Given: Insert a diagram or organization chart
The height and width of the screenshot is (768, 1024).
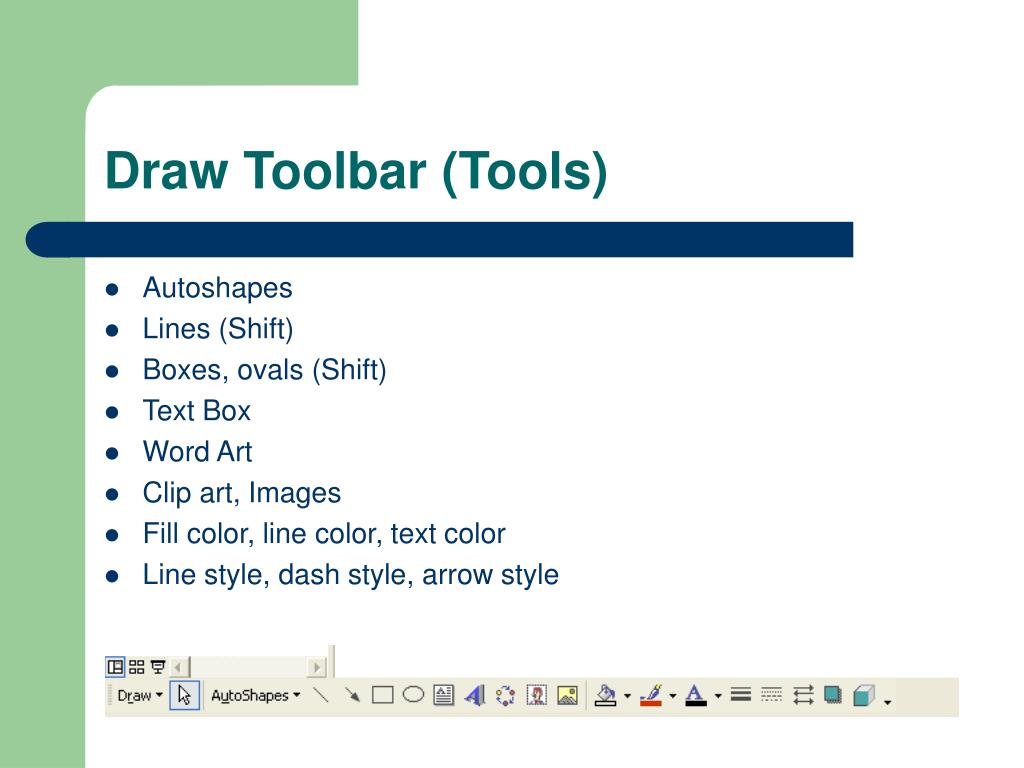Looking at the screenshot, I should (505, 696).
